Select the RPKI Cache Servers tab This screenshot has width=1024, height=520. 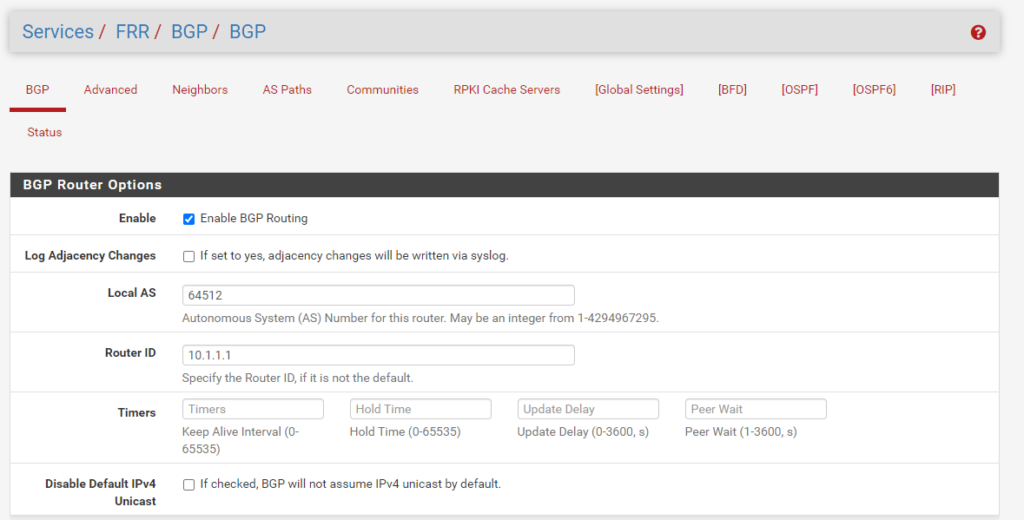[x=506, y=90]
